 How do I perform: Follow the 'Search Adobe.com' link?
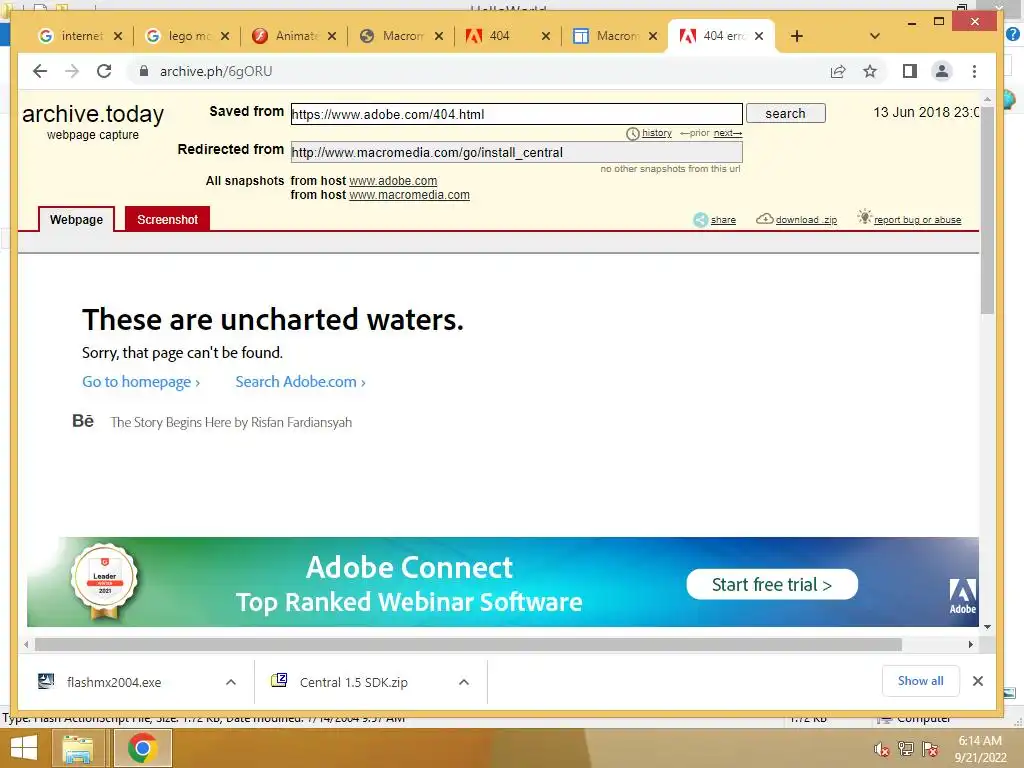click(300, 382)
